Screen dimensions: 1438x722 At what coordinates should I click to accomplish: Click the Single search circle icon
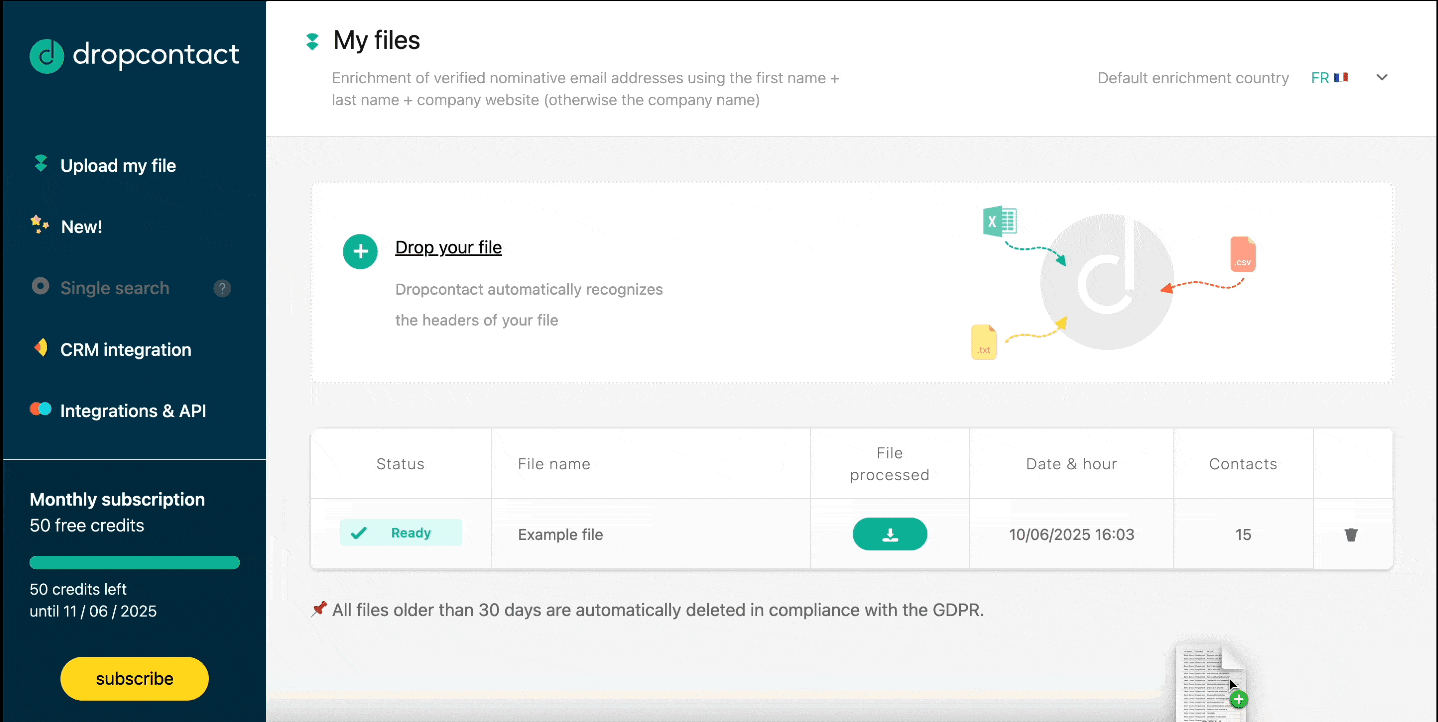click(40, 286)
